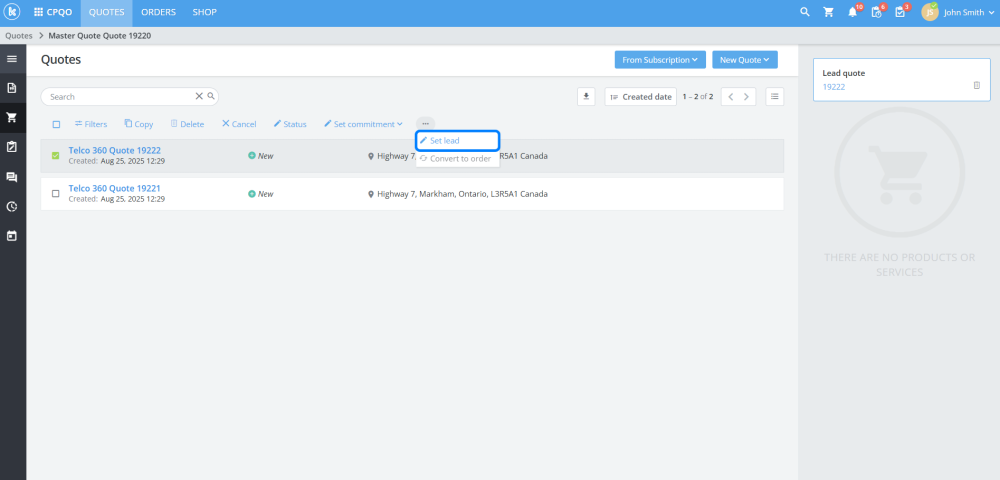Click the 1 – 2 of 2 pagination text
Image resolution: width=1000 pixels, height=480 pixels.
(698, 96)
